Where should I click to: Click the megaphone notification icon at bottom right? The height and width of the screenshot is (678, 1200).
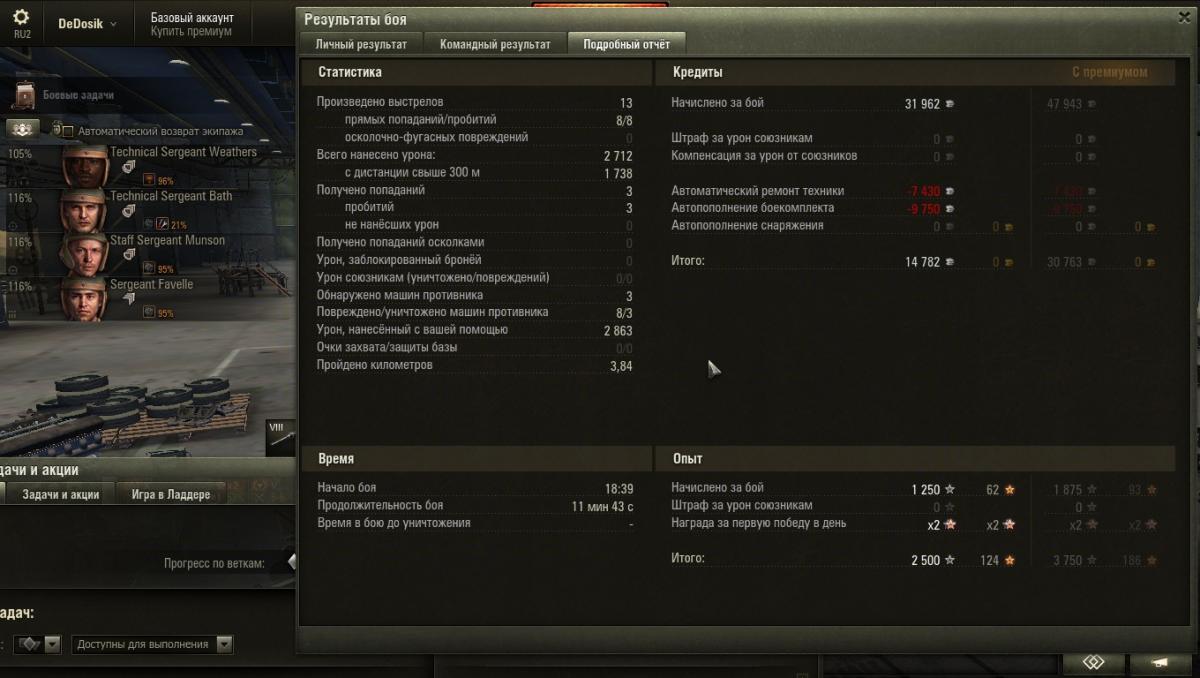pyautogui.click(x=1160, y=663)
